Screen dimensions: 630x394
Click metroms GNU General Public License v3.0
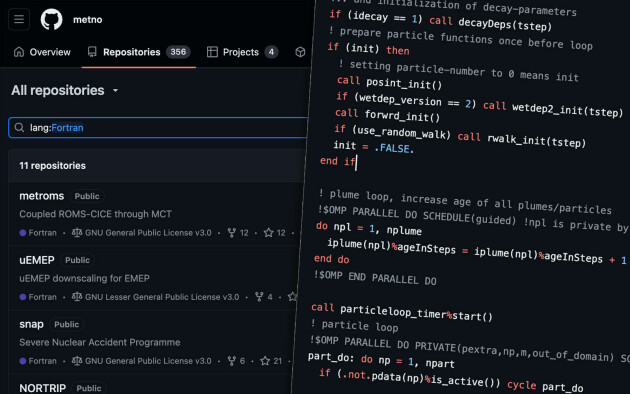tap(141, 233)
